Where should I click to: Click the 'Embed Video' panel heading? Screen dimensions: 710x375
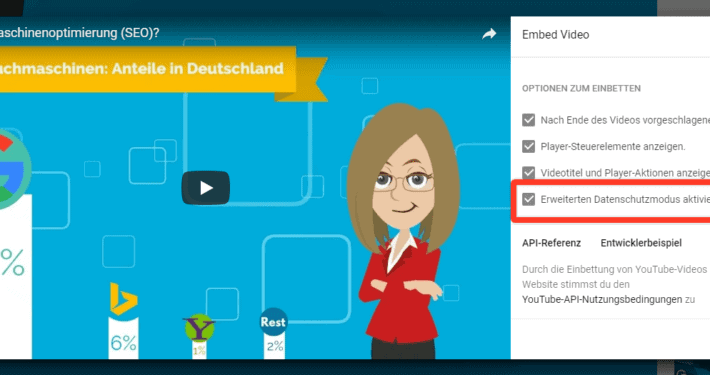pyautogui.click(x=556, y=35)
